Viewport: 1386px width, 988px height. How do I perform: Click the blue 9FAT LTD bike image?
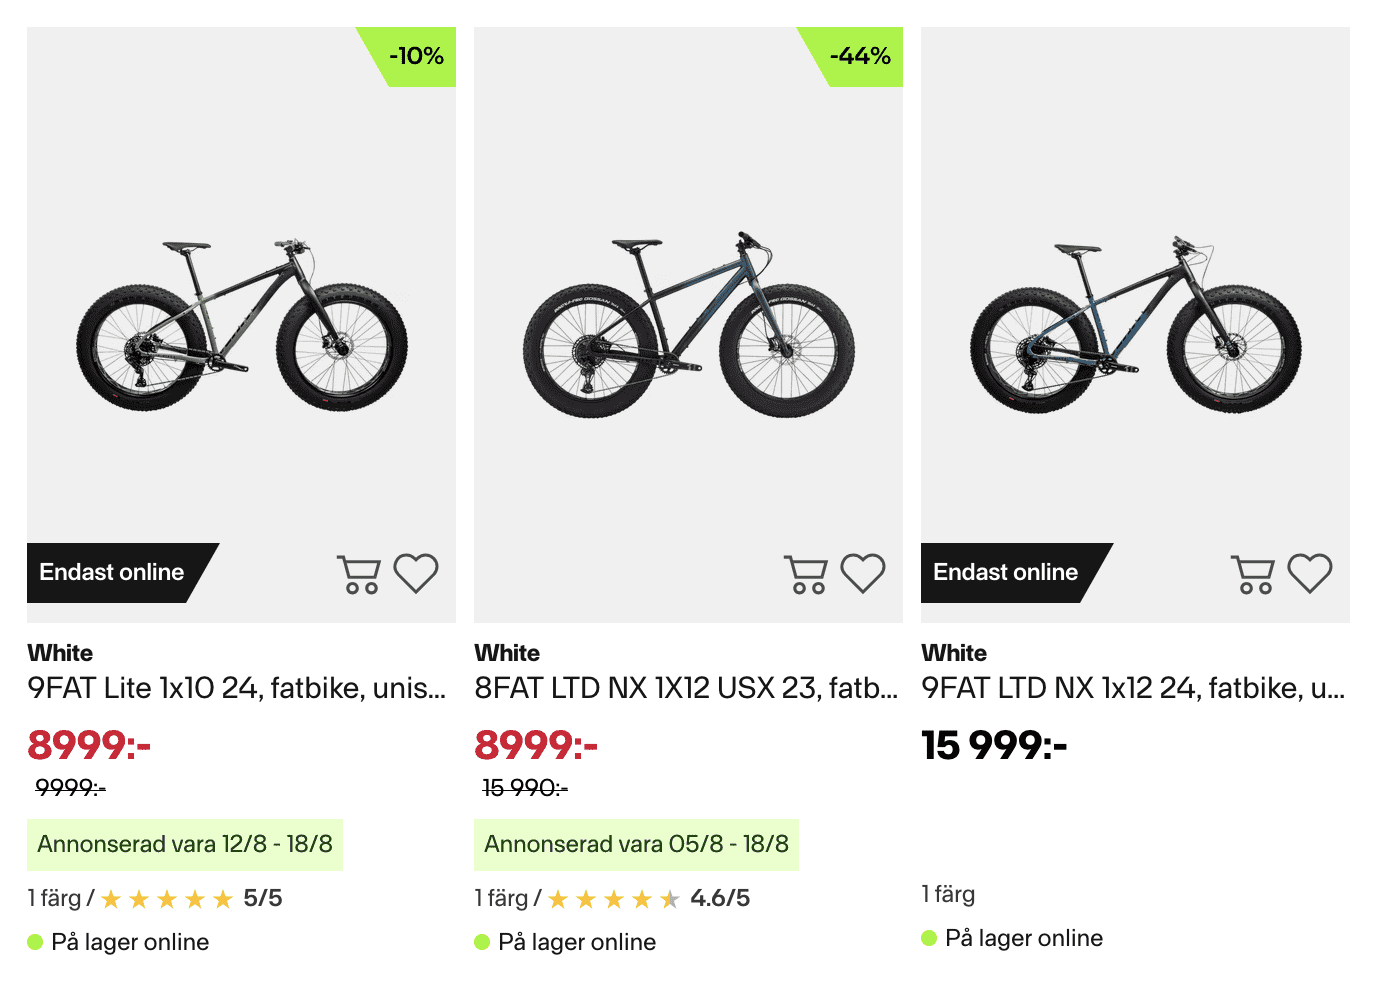(x=1136, y=325)
